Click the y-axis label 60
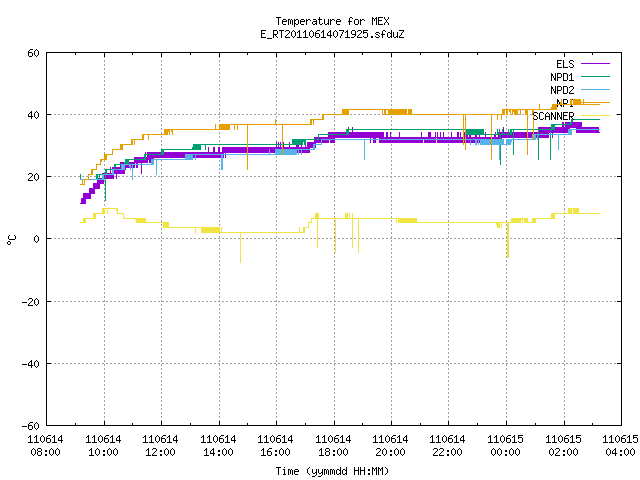This screenshot has height=480, width=640. 33,53
